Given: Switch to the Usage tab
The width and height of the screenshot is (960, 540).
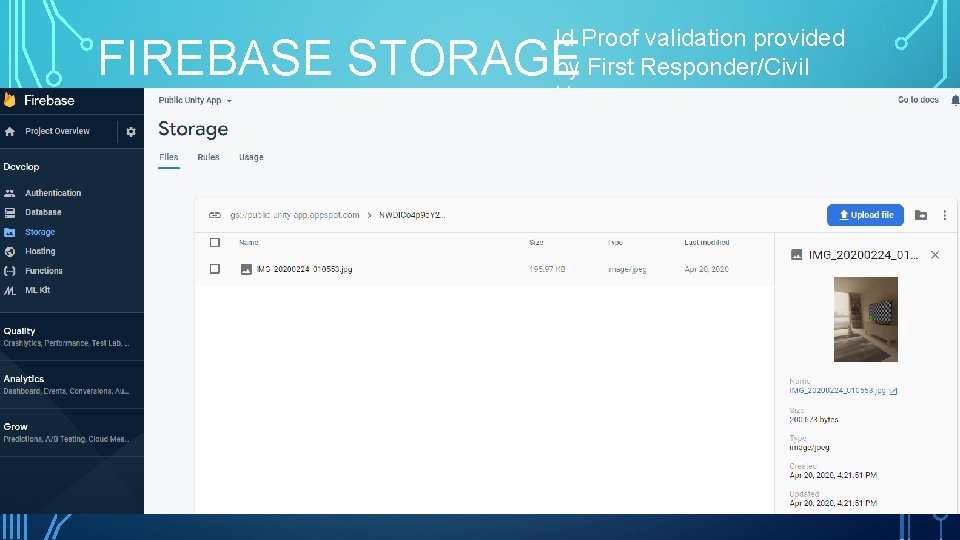Looking at the screenshot, I should point(251,157).
